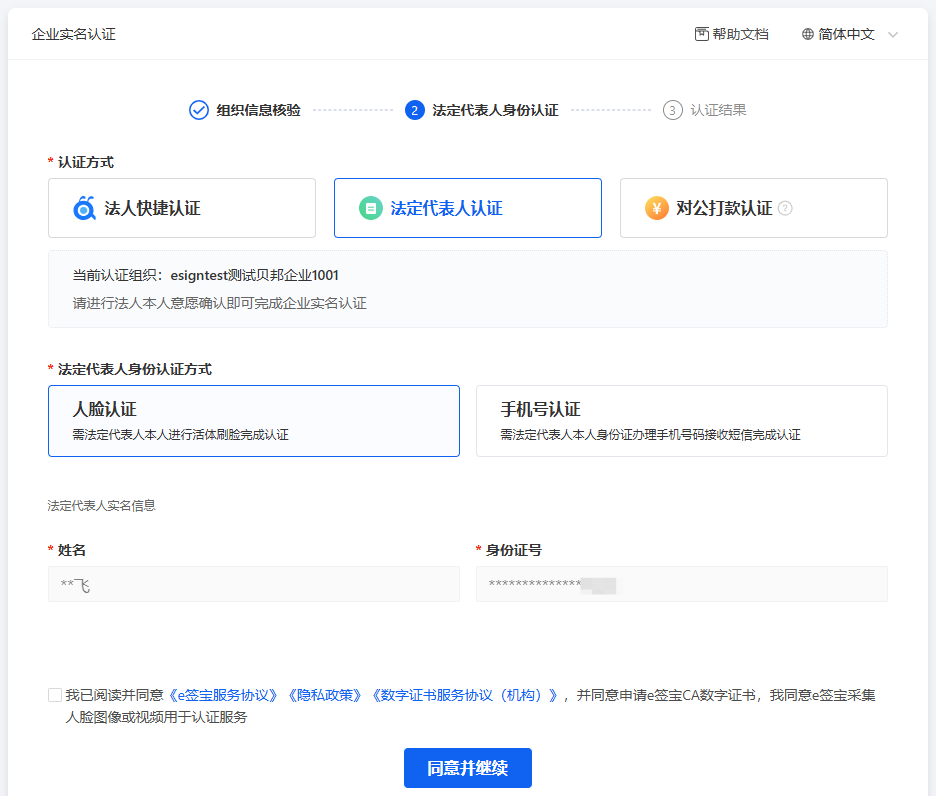Click the question mark help icon beside 对公打款认证
The height and width of the screenshot is (796, 936).
point(785,209)
